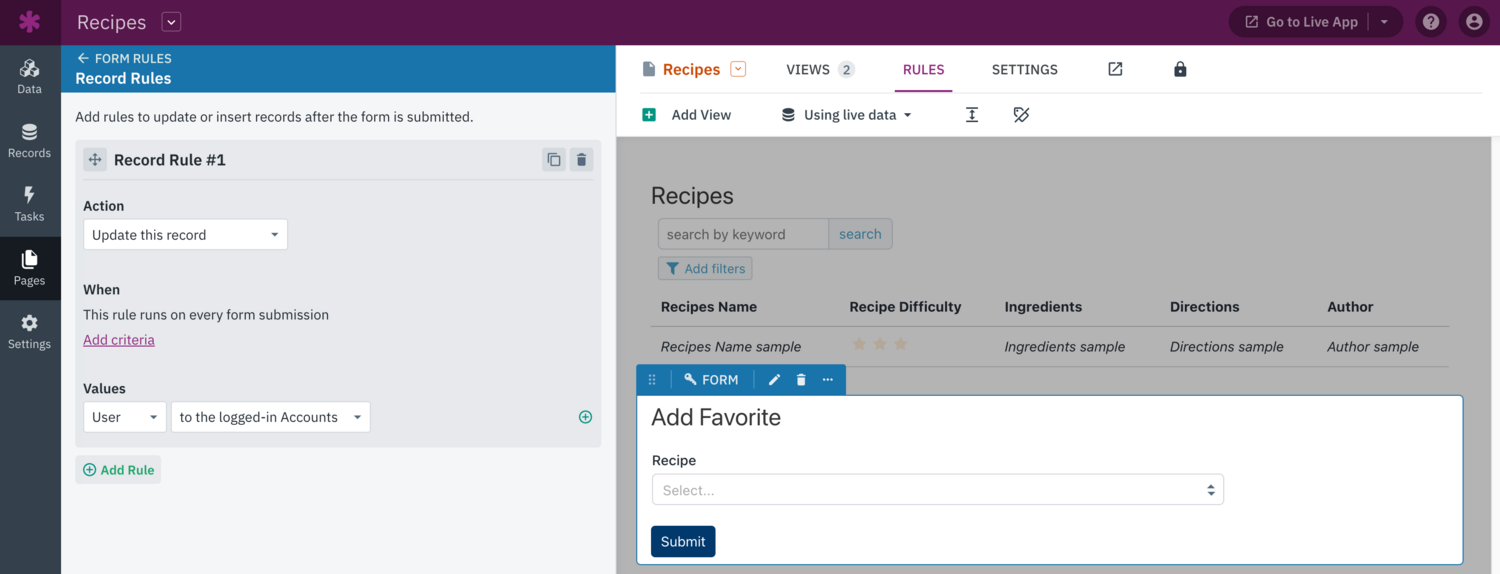Open the user account profile icon
This screenshot has width=1500, height=574.
[x=1474, y=22]
